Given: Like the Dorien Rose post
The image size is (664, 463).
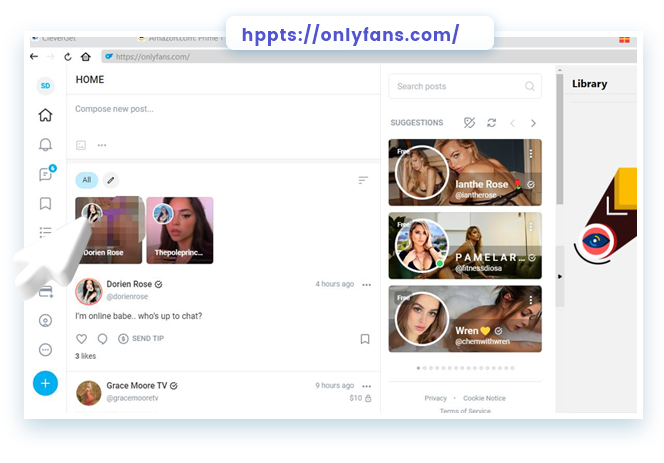Looking at the screenshot, I should [82, 338].
